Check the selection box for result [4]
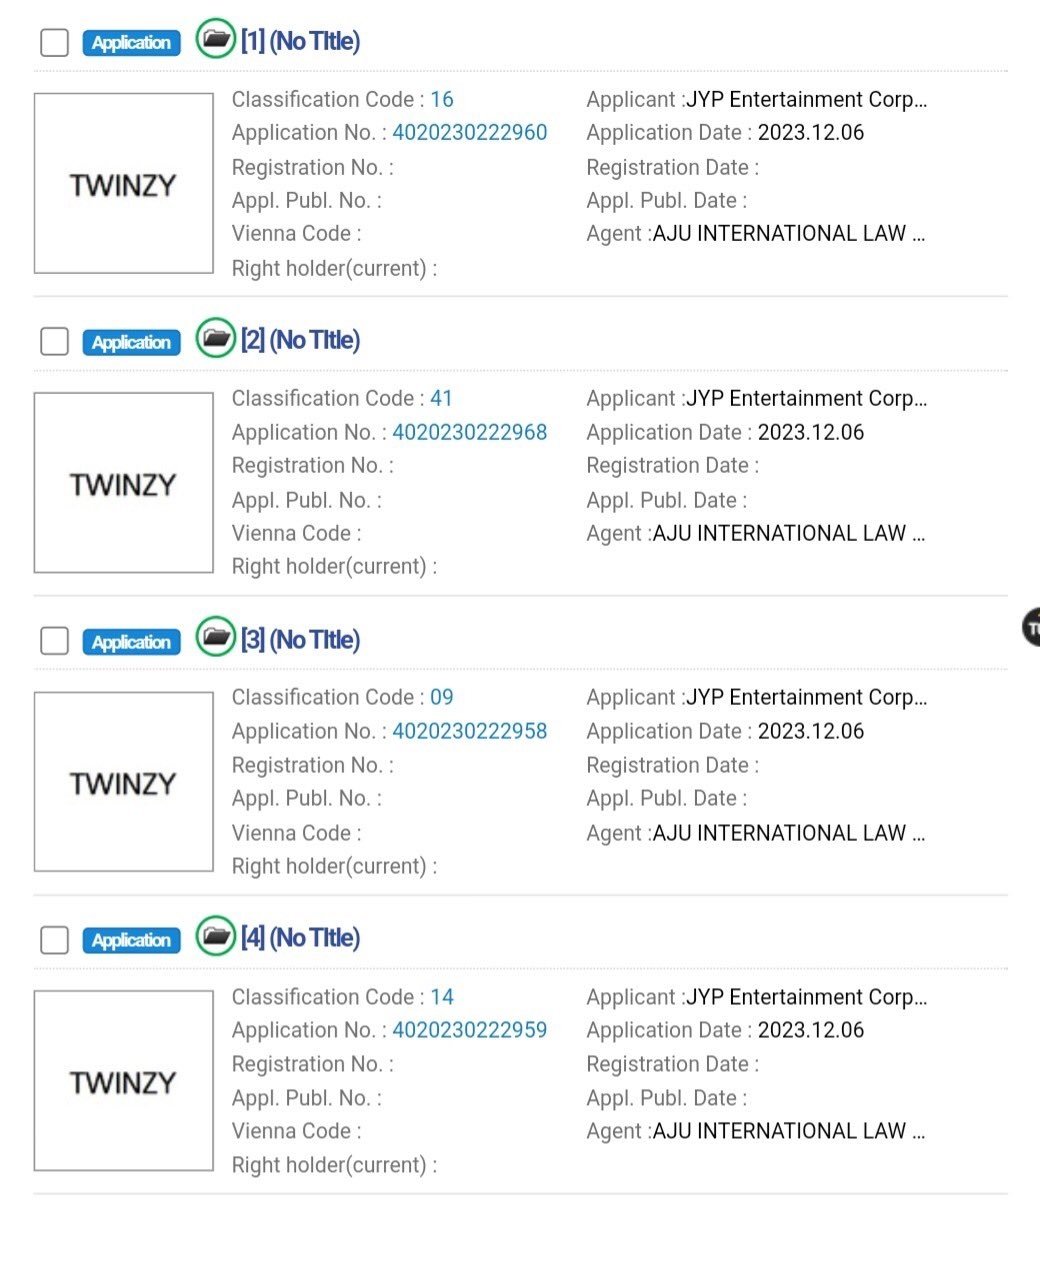The image size is (1040, 1282). pos(54,940)
